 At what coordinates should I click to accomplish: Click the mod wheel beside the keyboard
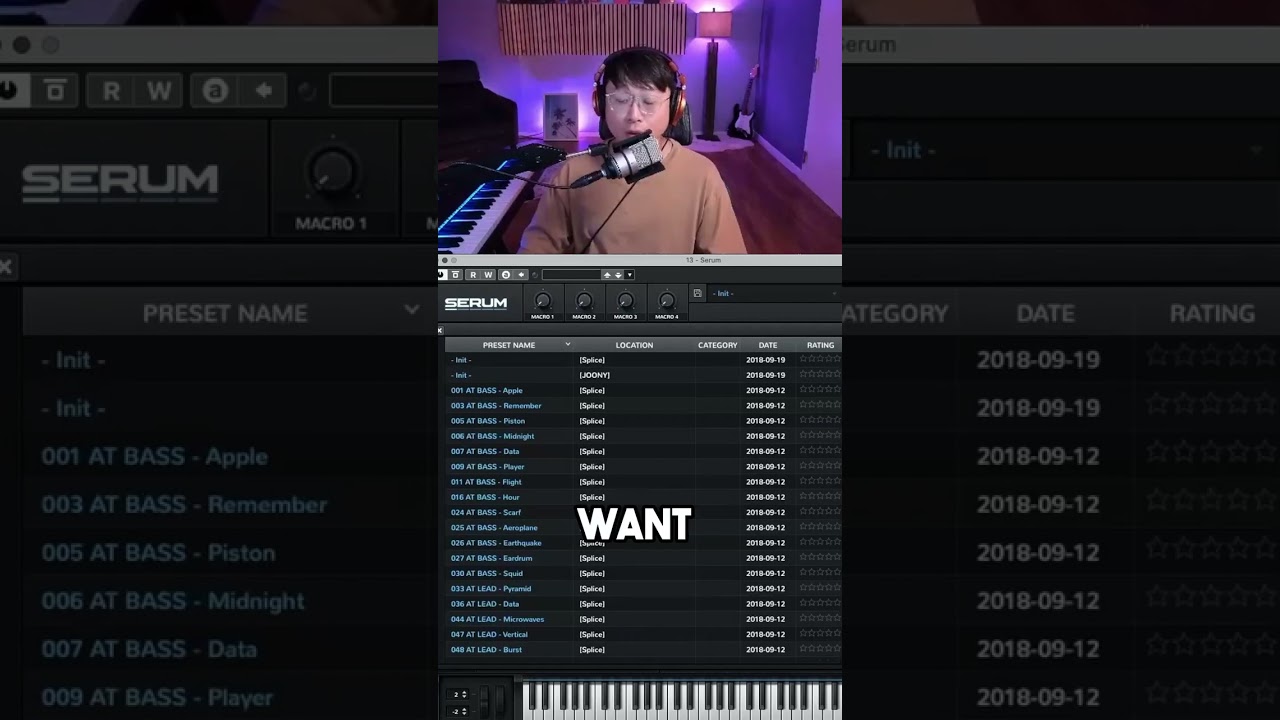coord(501,701)
